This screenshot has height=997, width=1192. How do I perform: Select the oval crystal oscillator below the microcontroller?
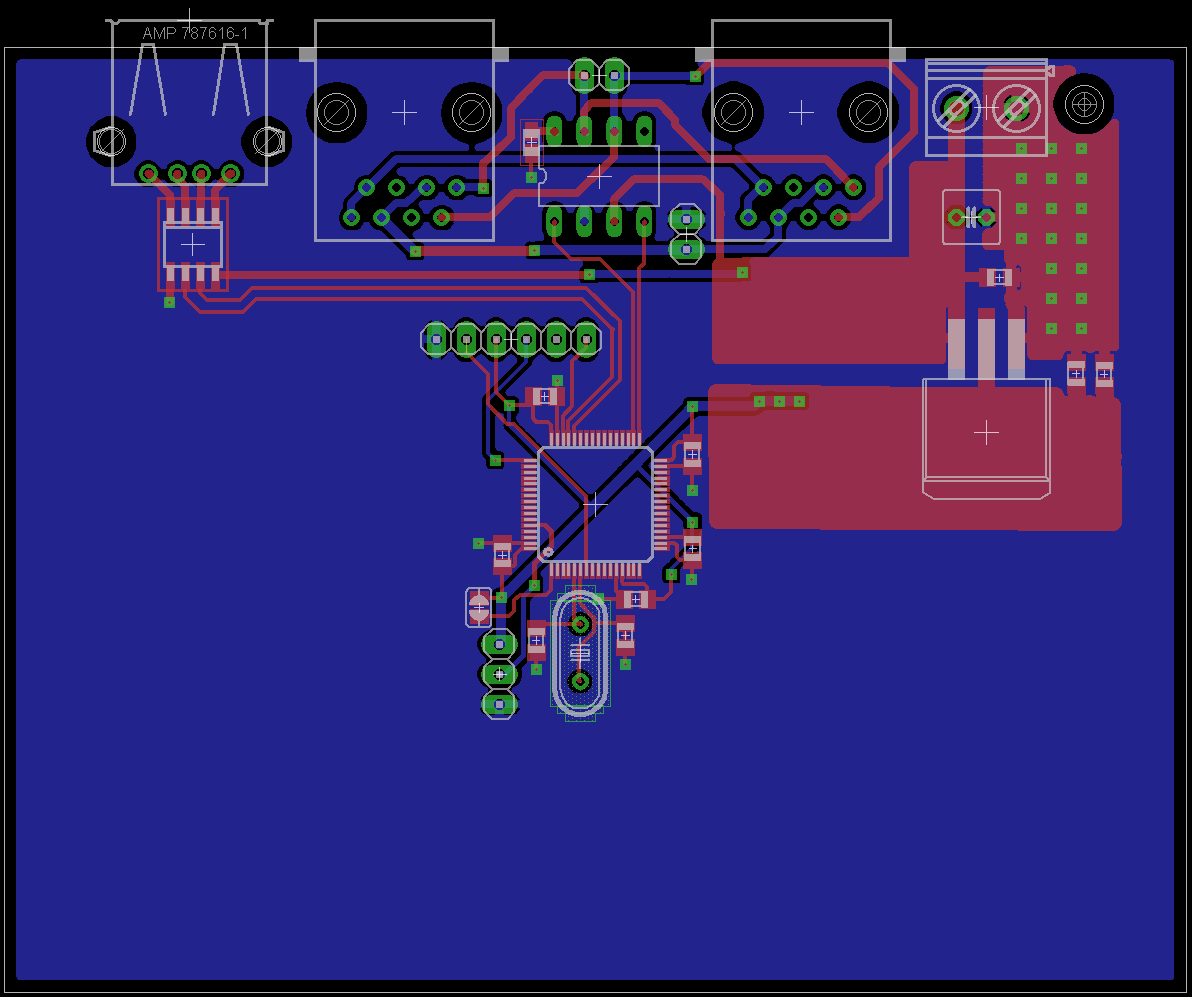pyautogui.click(x=580, y=653)
